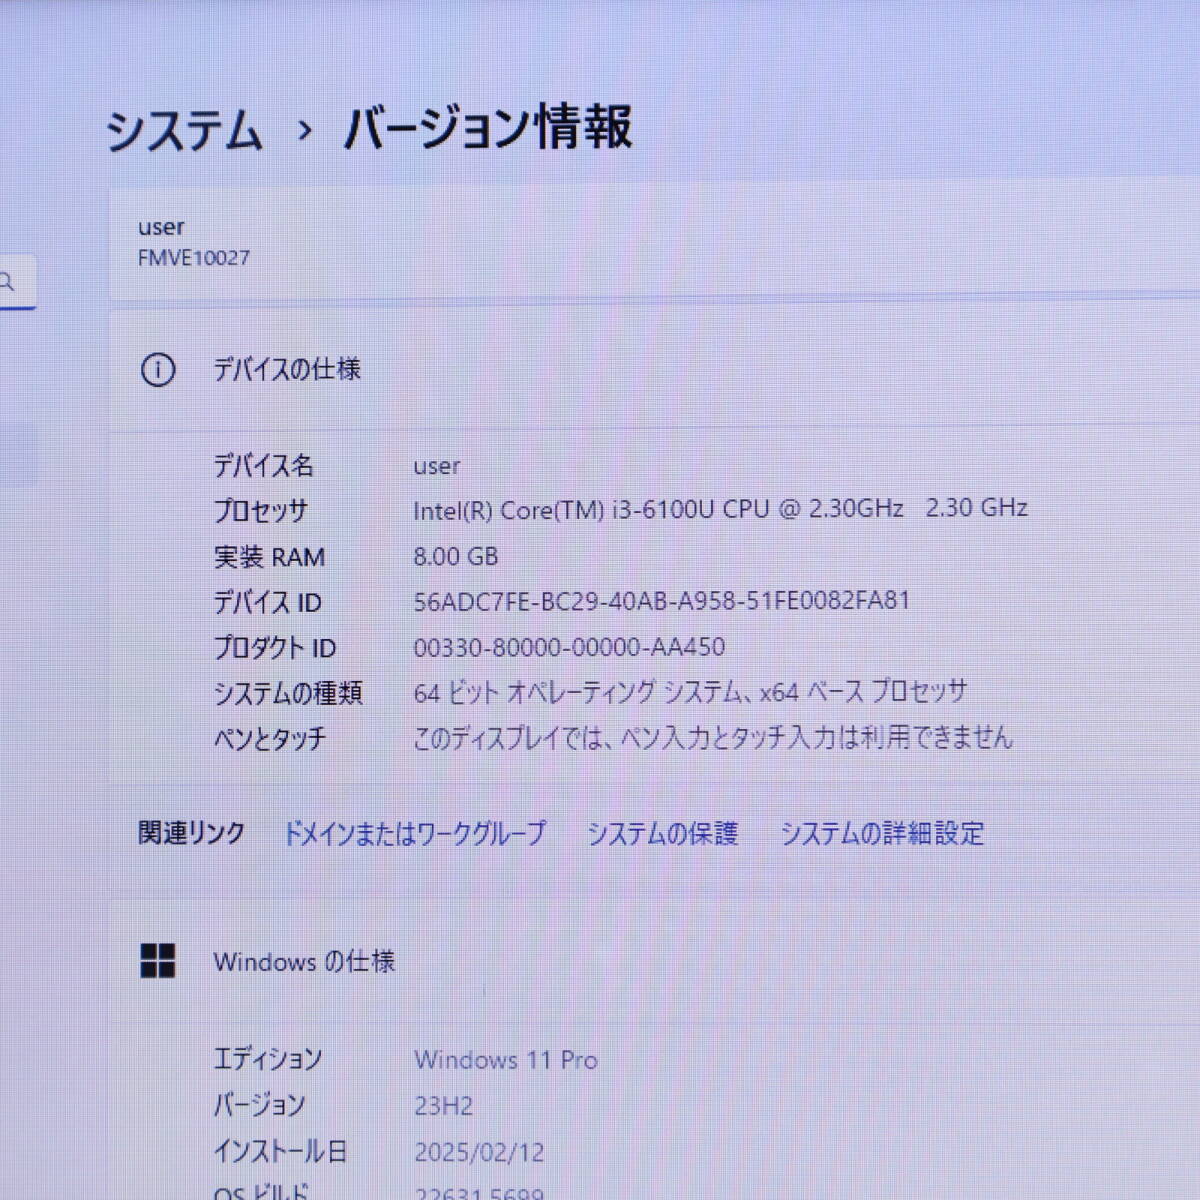Select the 8.00 GB RAM value

pyautogui.click(x=456, y=556)
